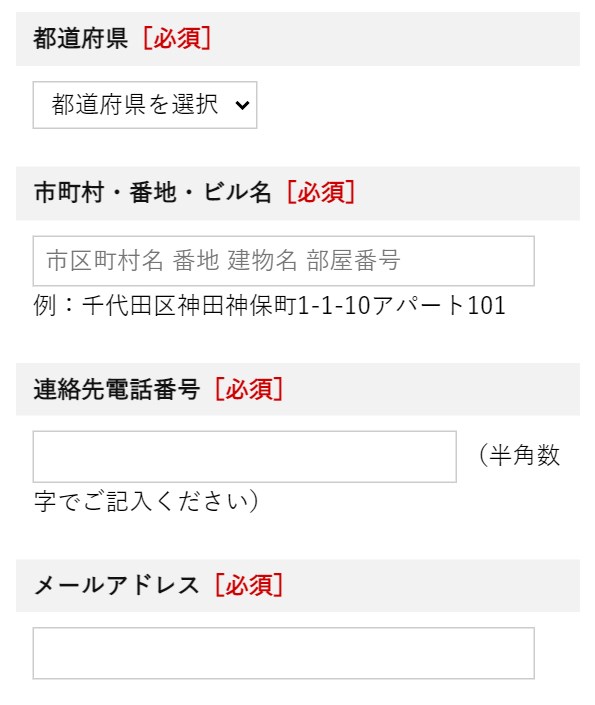Open the 都道府県を選択 dropdown
This screenshot has width=595, height=705.
pyautogui.click(x=145, y=105)
